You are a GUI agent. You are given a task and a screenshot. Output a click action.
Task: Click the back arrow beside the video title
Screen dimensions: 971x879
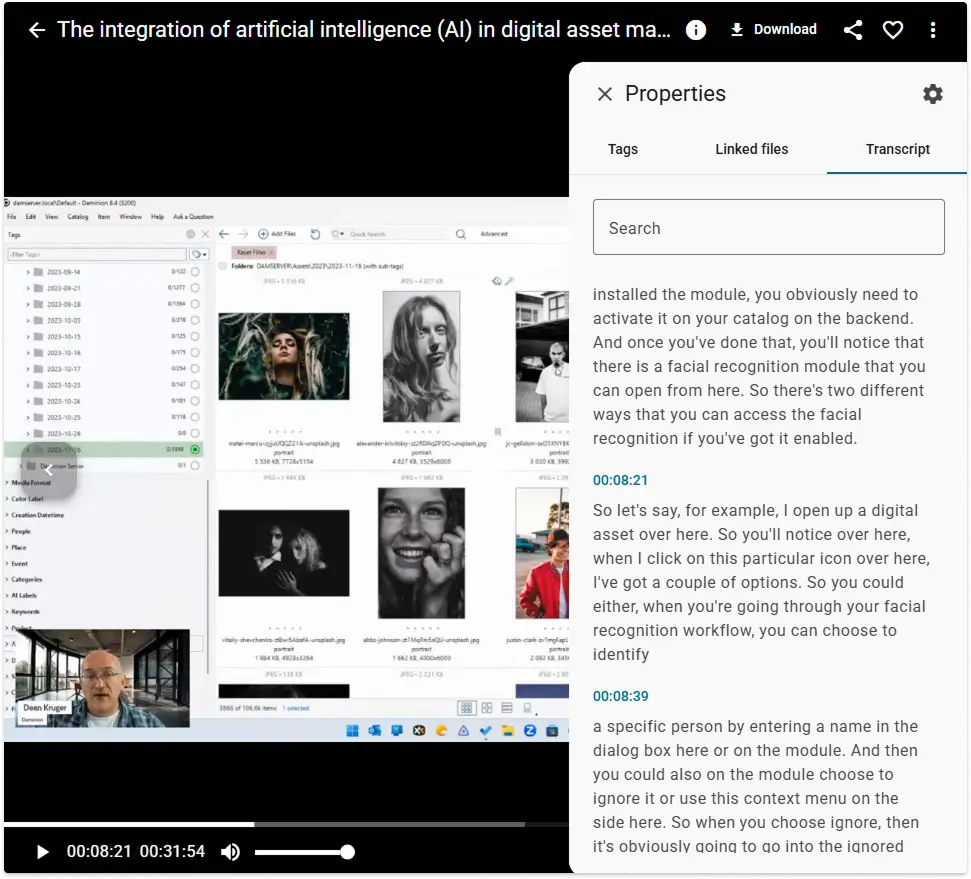[37, 30]
